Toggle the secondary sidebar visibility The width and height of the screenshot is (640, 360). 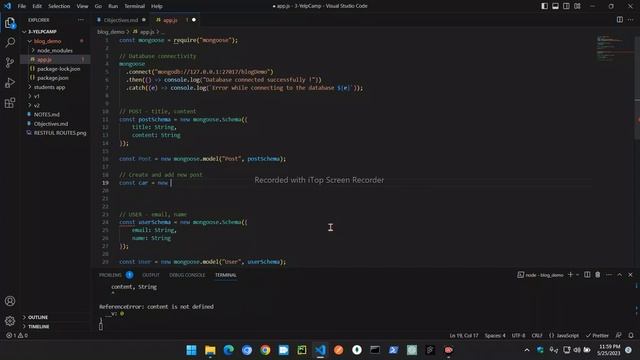point(567,6)
